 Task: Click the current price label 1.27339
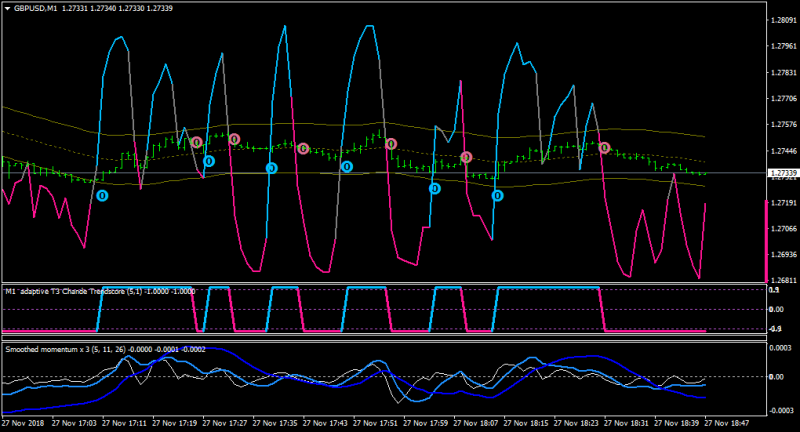783,173
